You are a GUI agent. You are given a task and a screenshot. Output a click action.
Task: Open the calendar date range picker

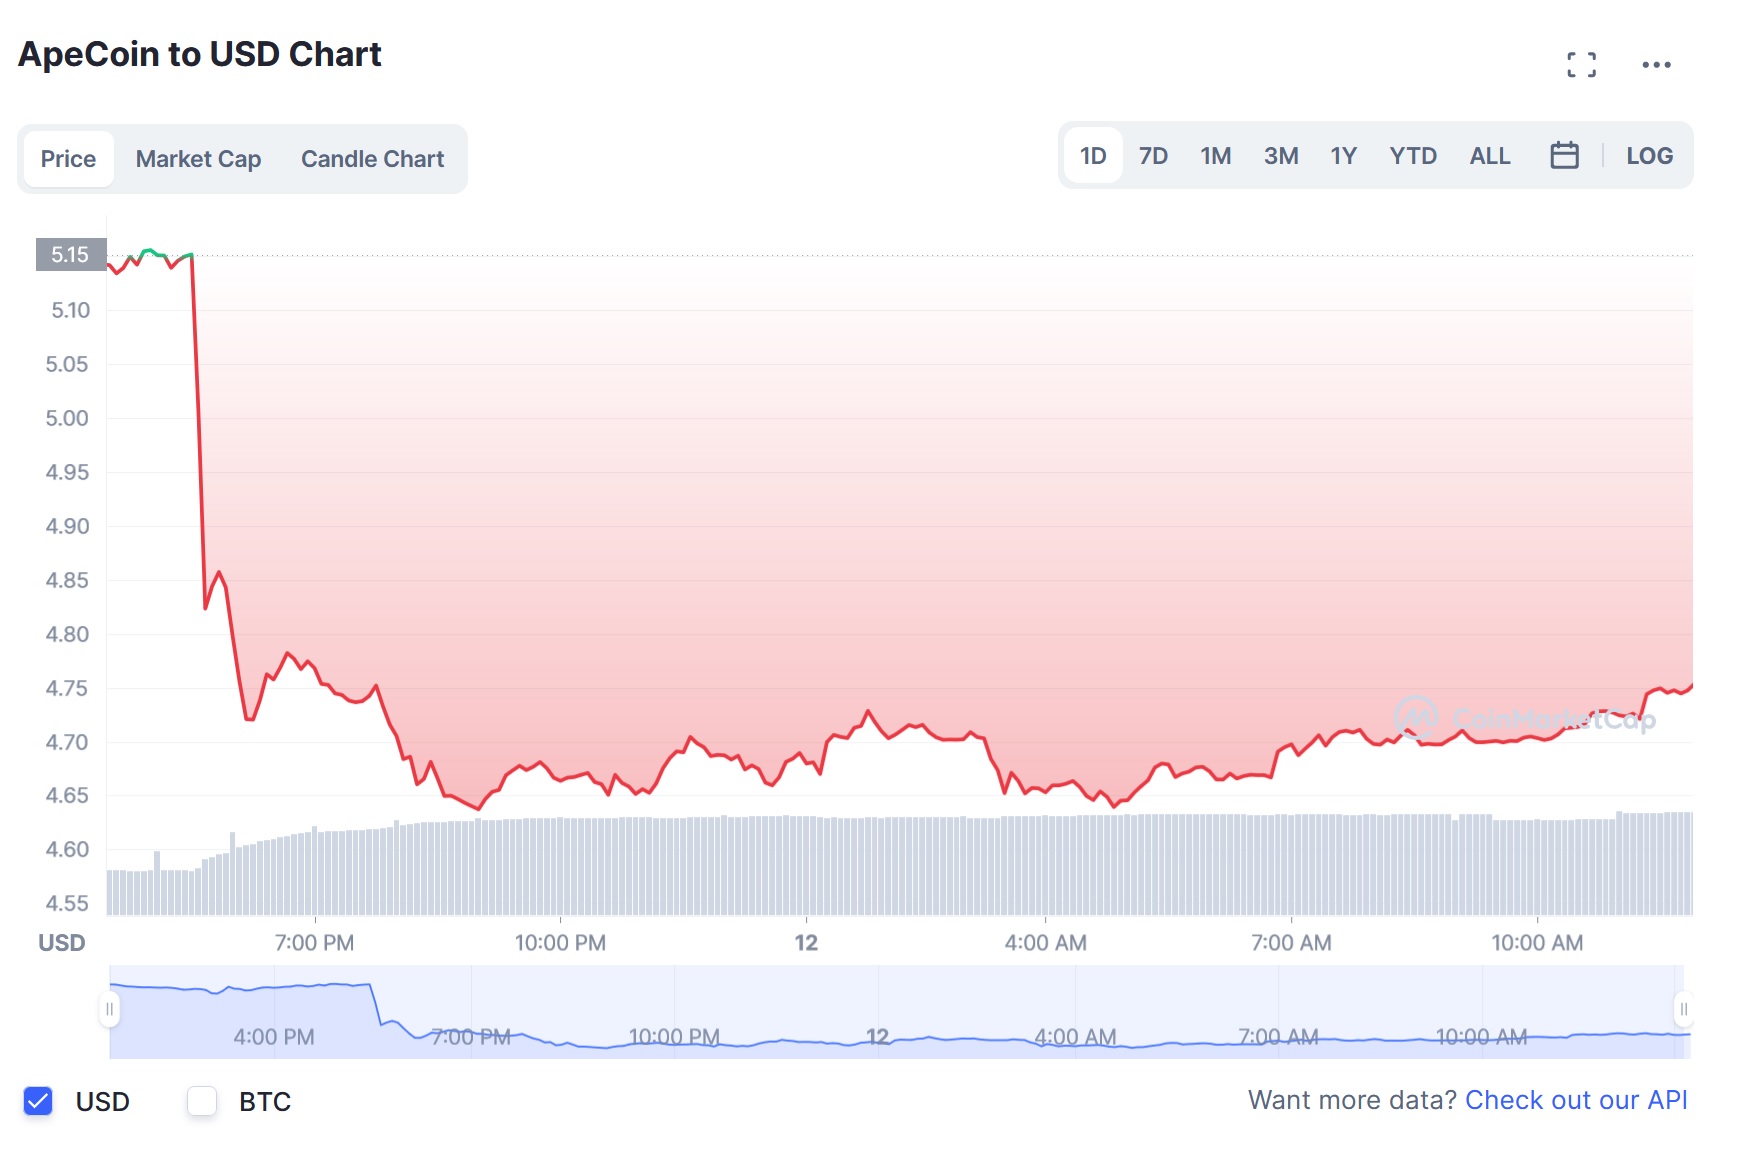(x=1564, y=155)
